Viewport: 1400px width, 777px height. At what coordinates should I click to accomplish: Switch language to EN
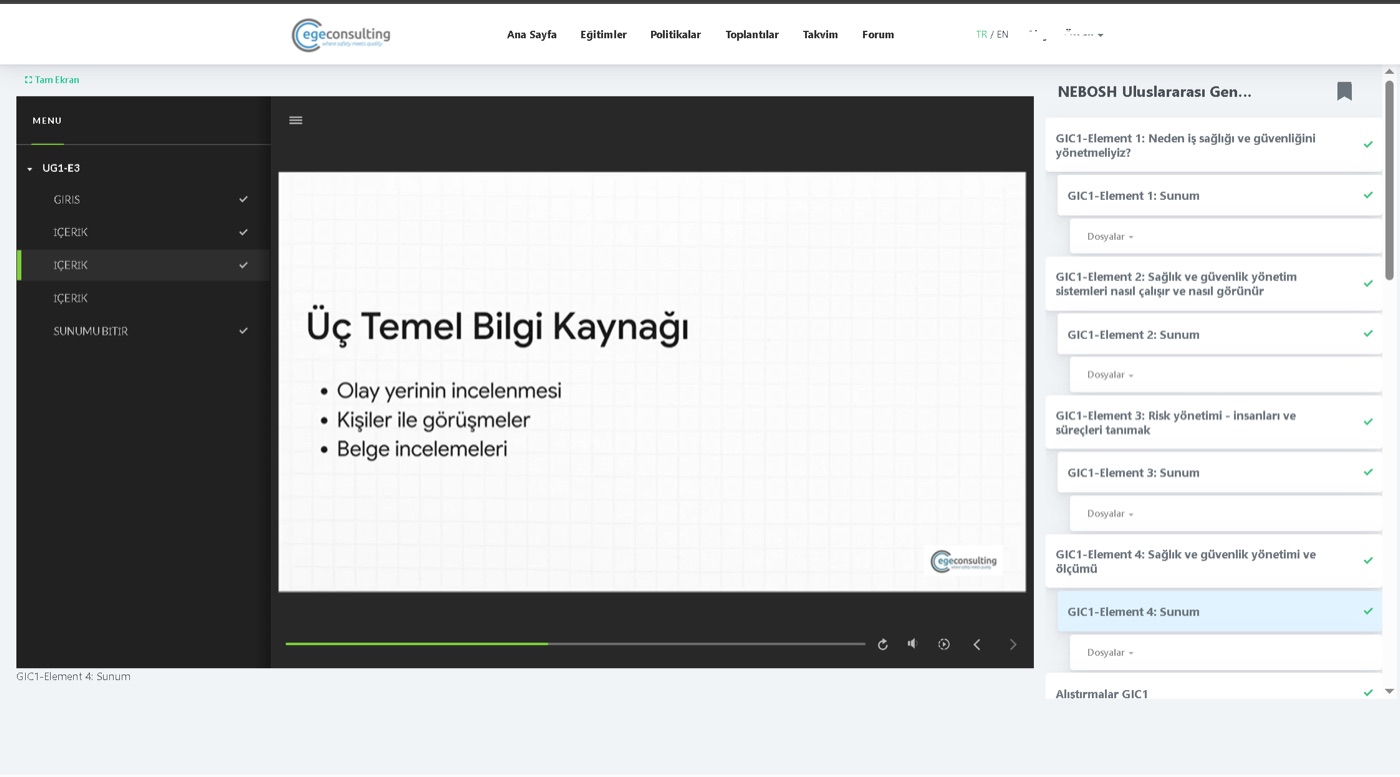coord(1002,35)
